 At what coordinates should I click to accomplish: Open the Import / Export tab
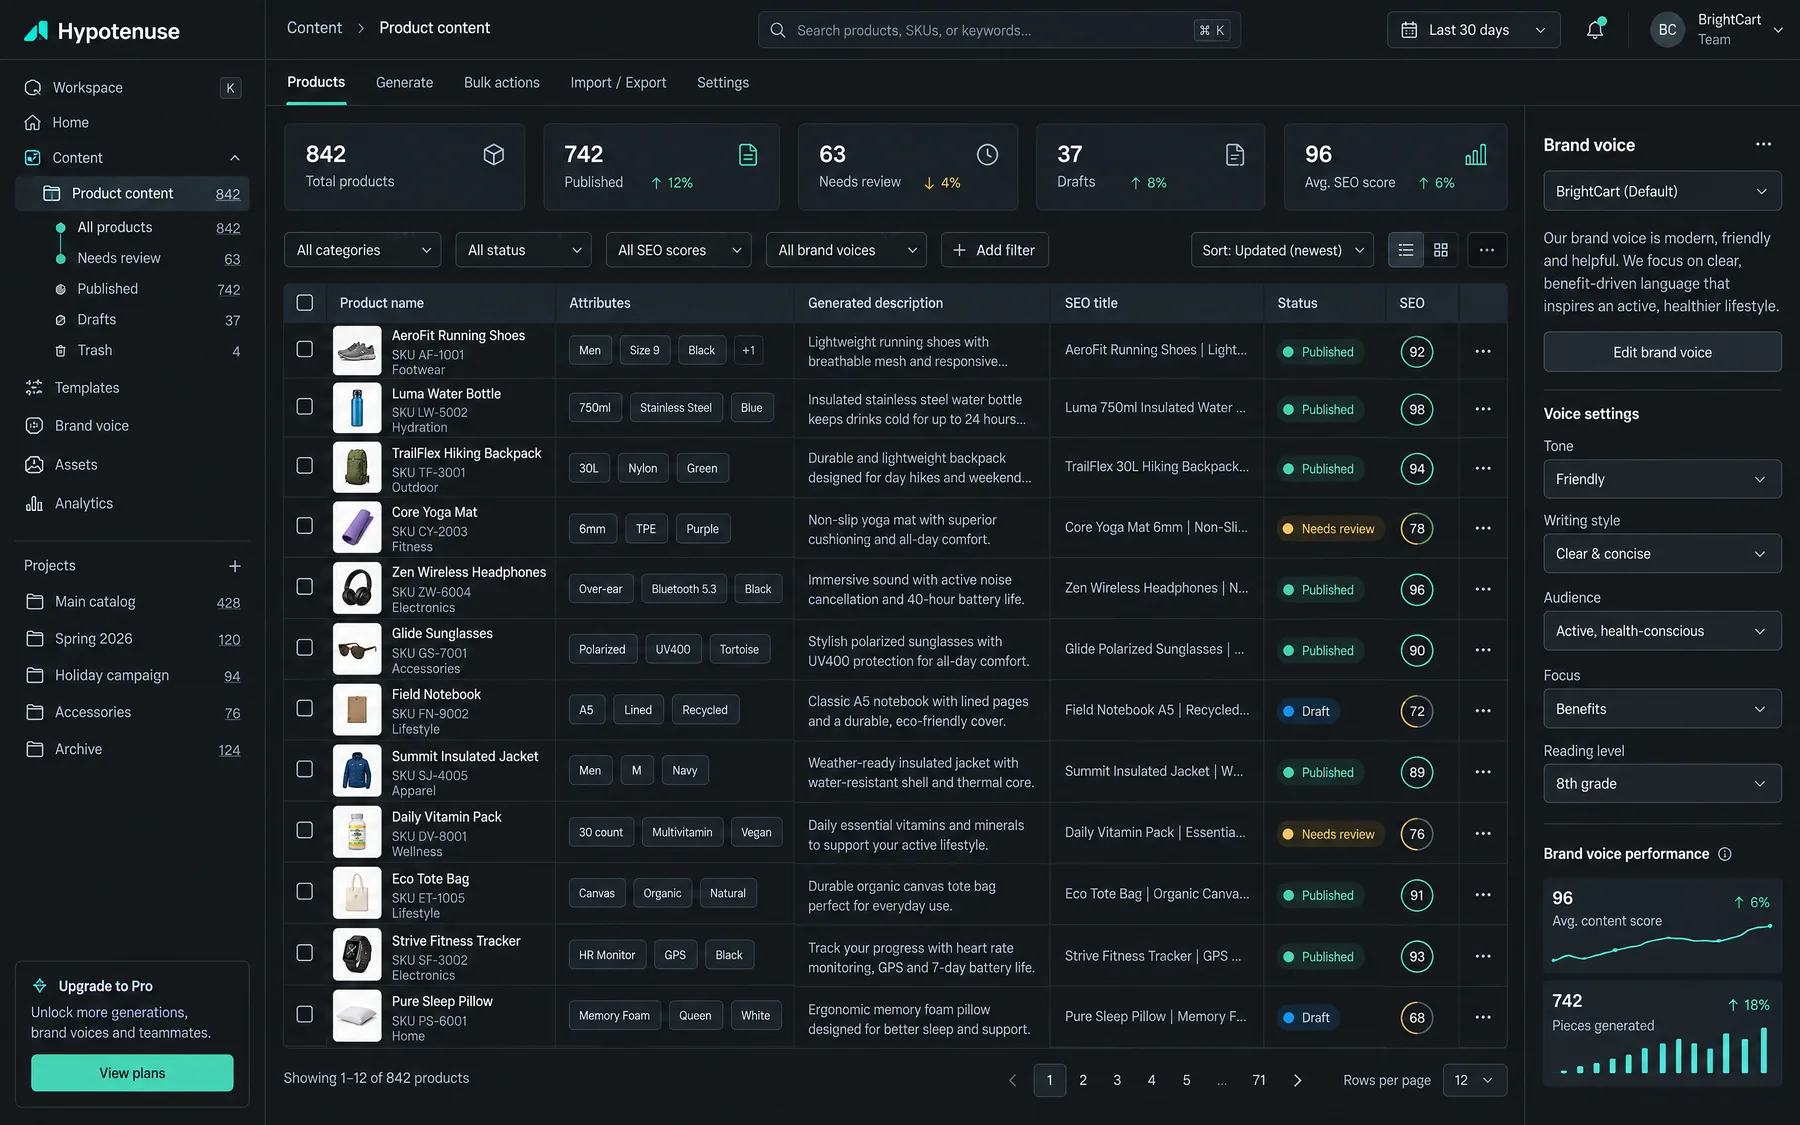coord(618,83)
